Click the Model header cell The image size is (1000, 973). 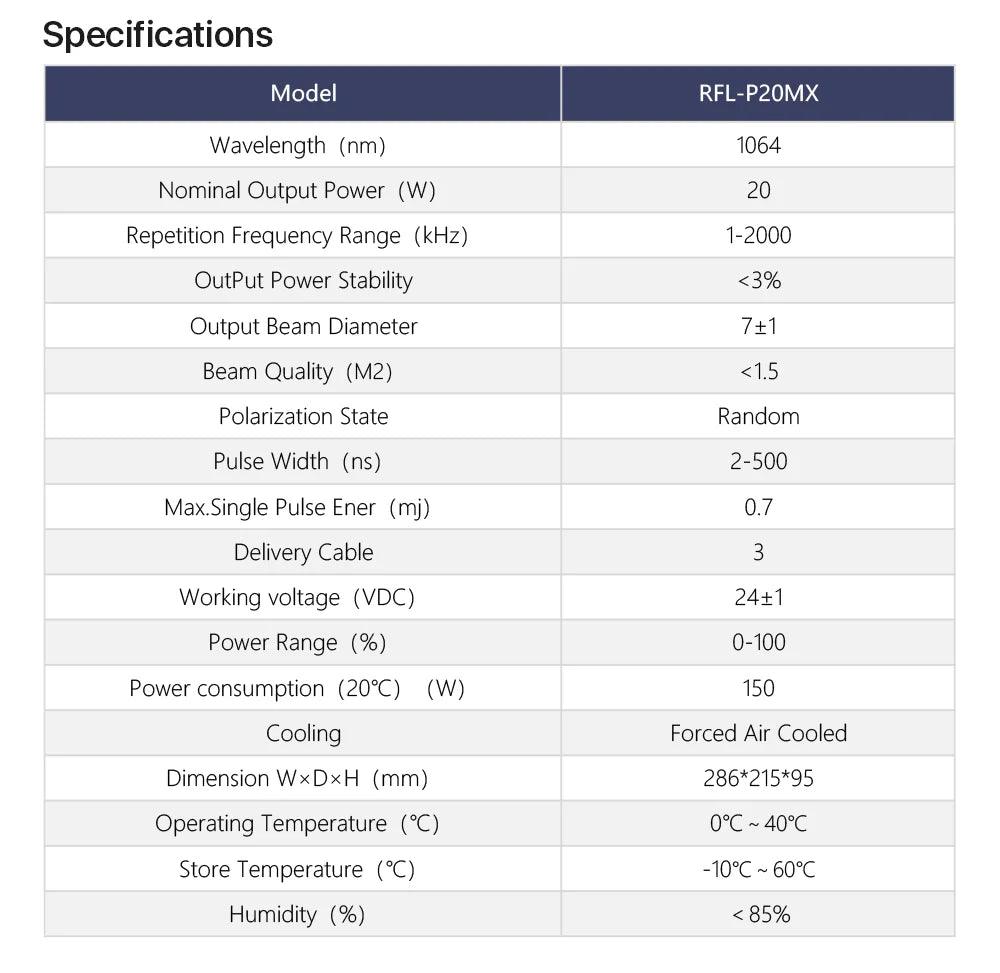pos(303,94)
